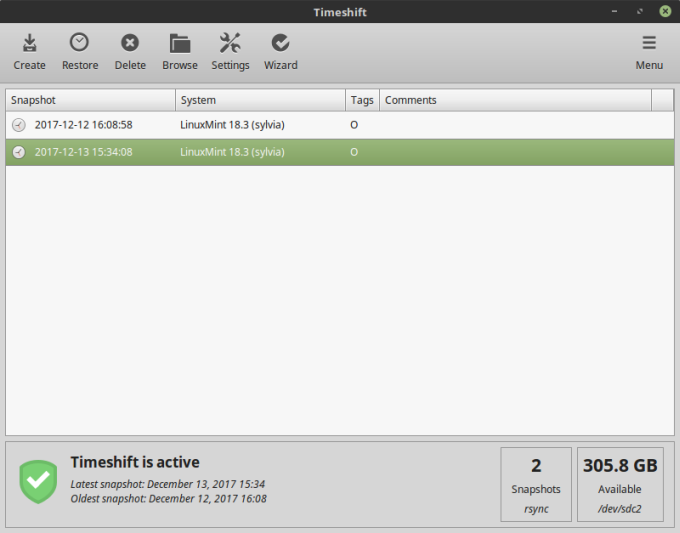Click the green shield status icon

[x=38, y=481]
